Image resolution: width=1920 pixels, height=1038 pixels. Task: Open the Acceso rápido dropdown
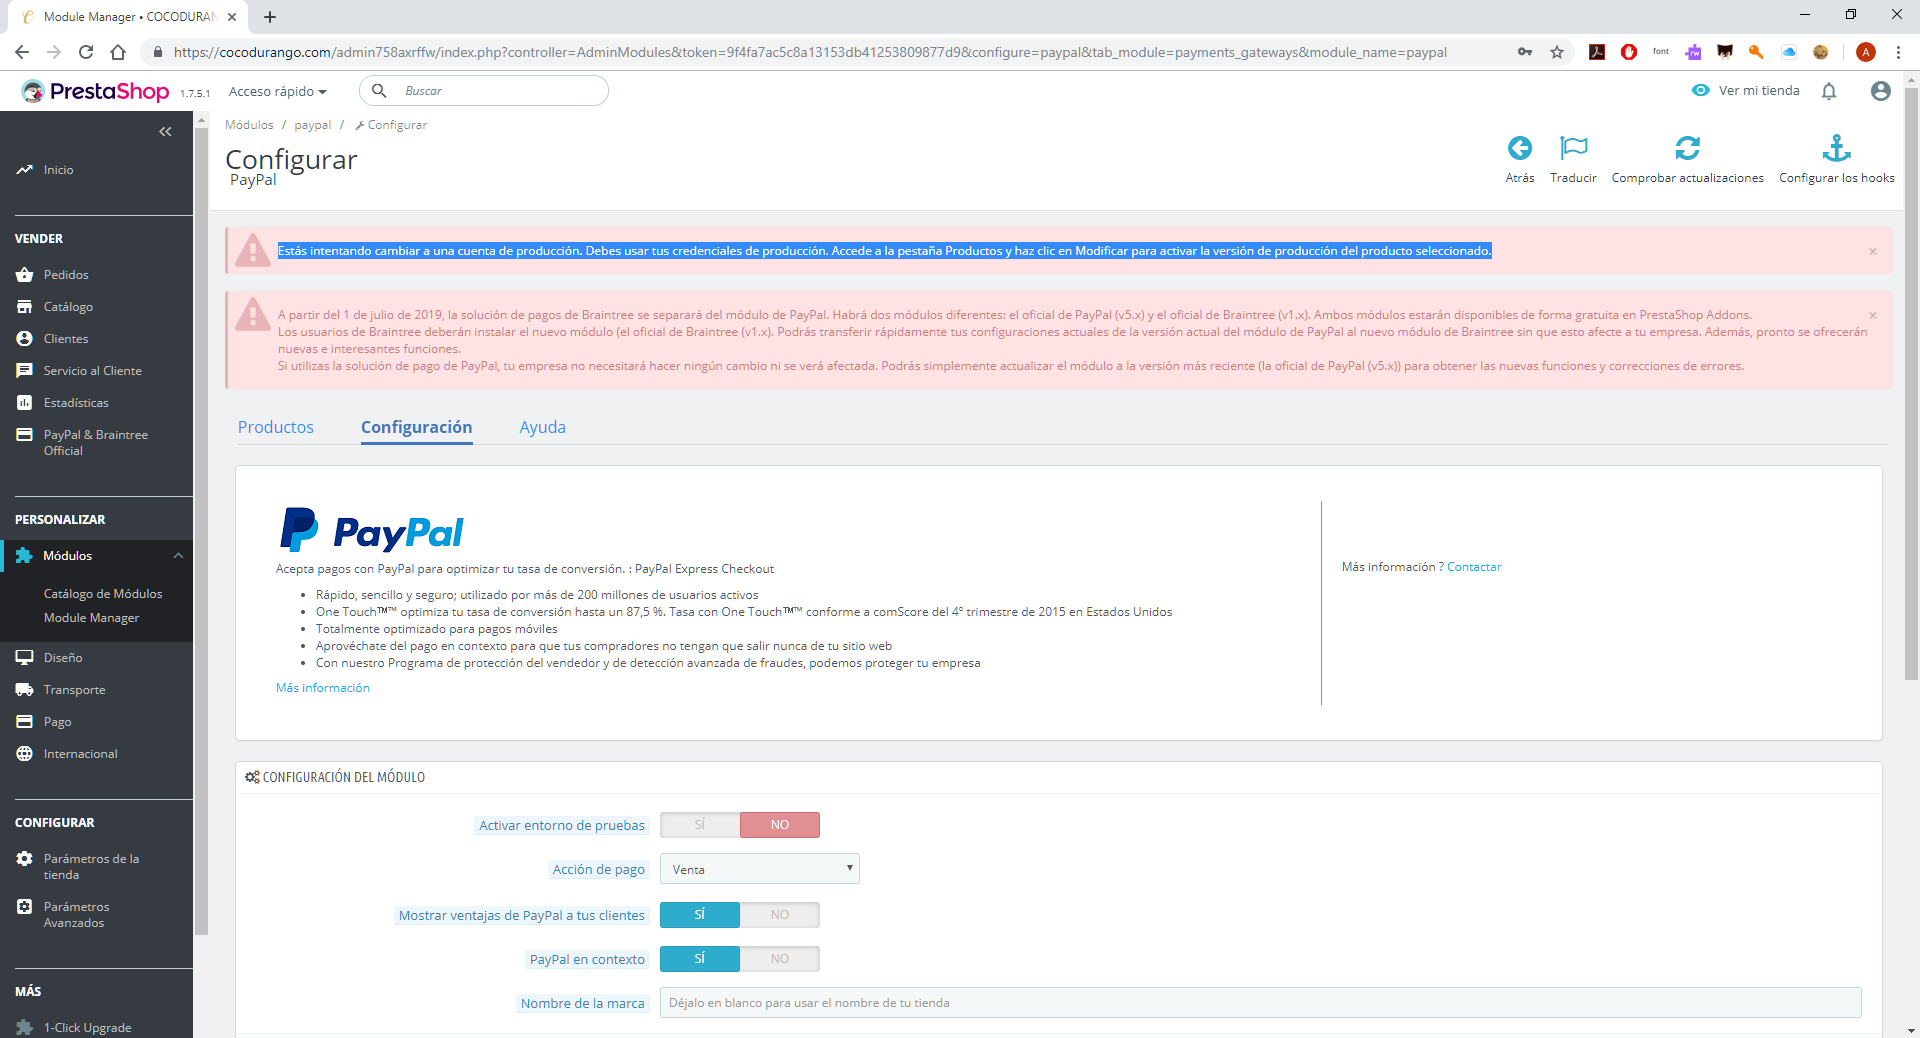[278, 91]
